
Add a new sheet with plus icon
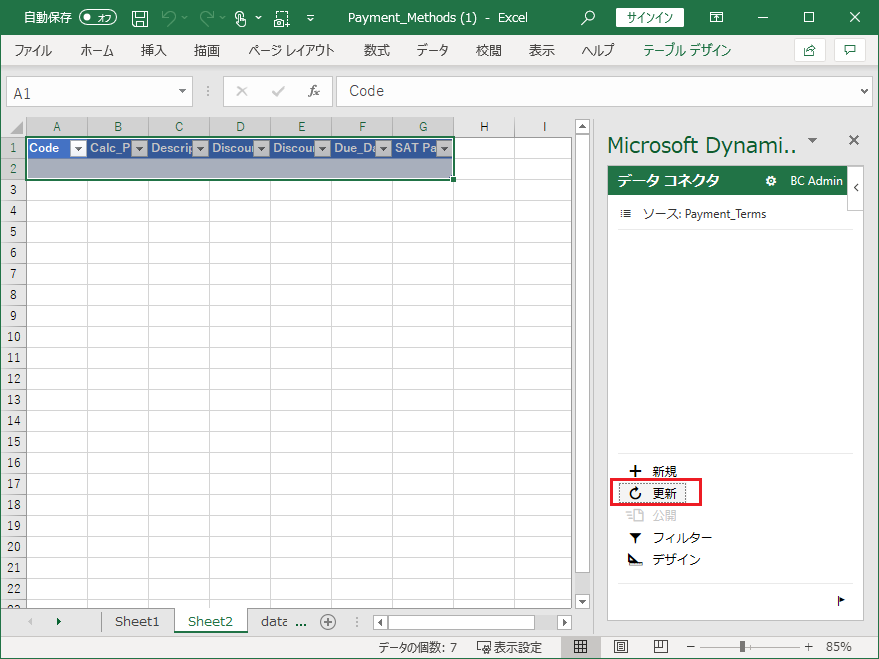tap(328, 621)
